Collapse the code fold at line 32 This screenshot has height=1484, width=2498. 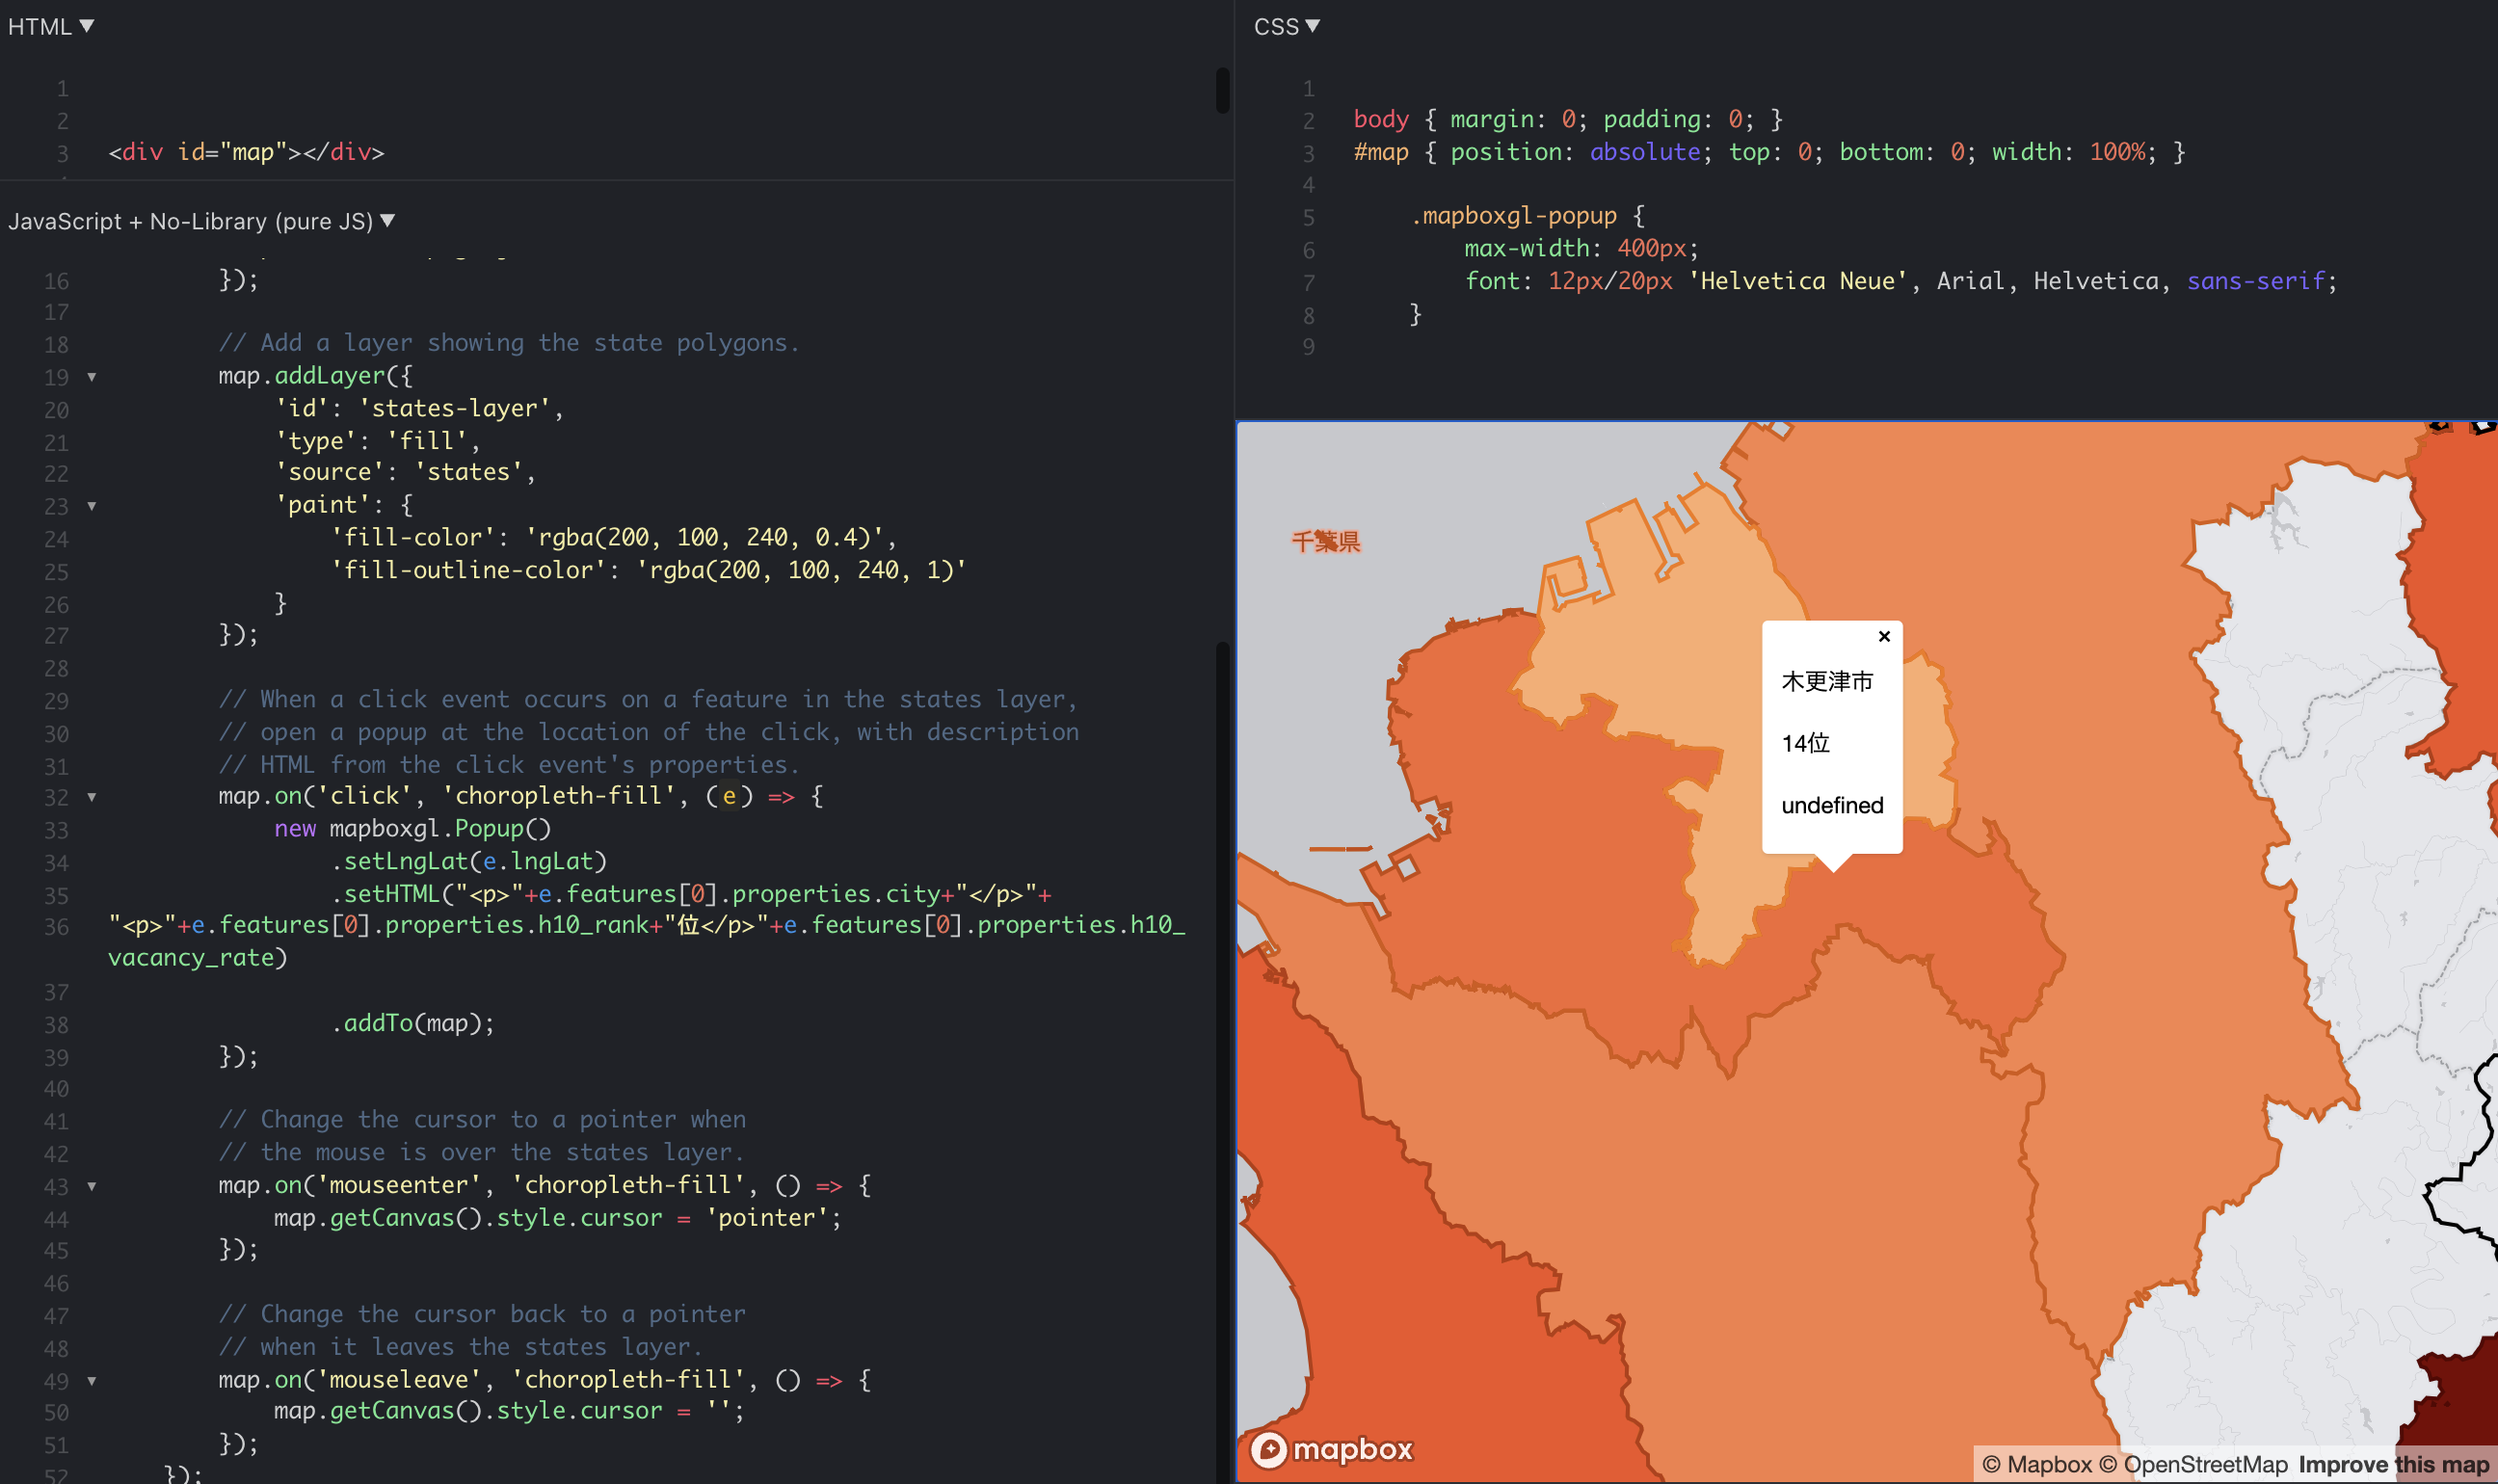(x=91, y=797)
